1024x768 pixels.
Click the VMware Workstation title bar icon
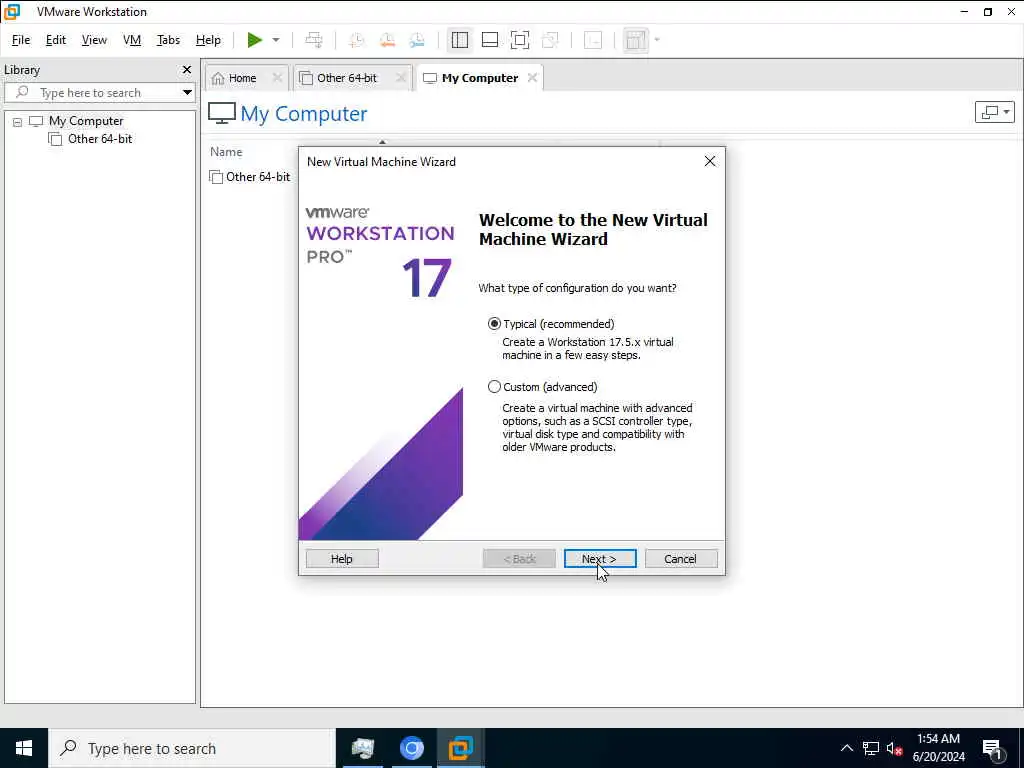click(x=12, y=12)
